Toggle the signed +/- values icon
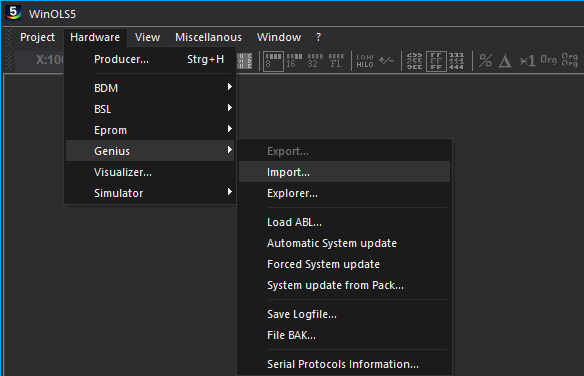 tap(386, 60)
